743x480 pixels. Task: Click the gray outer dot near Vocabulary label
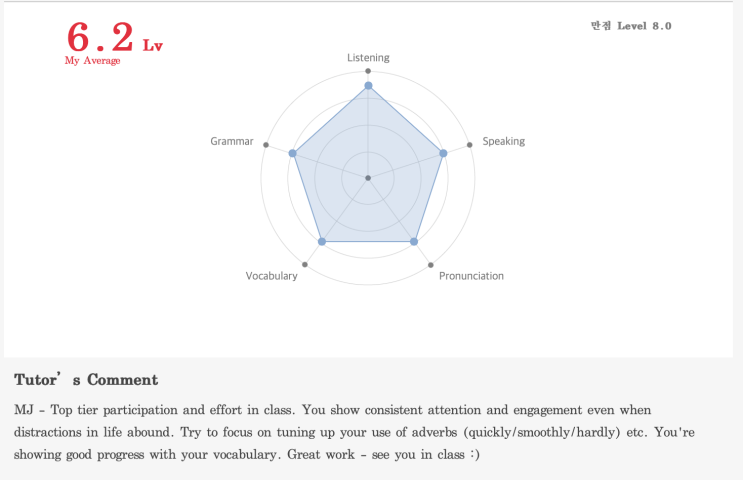click(305, 265)
